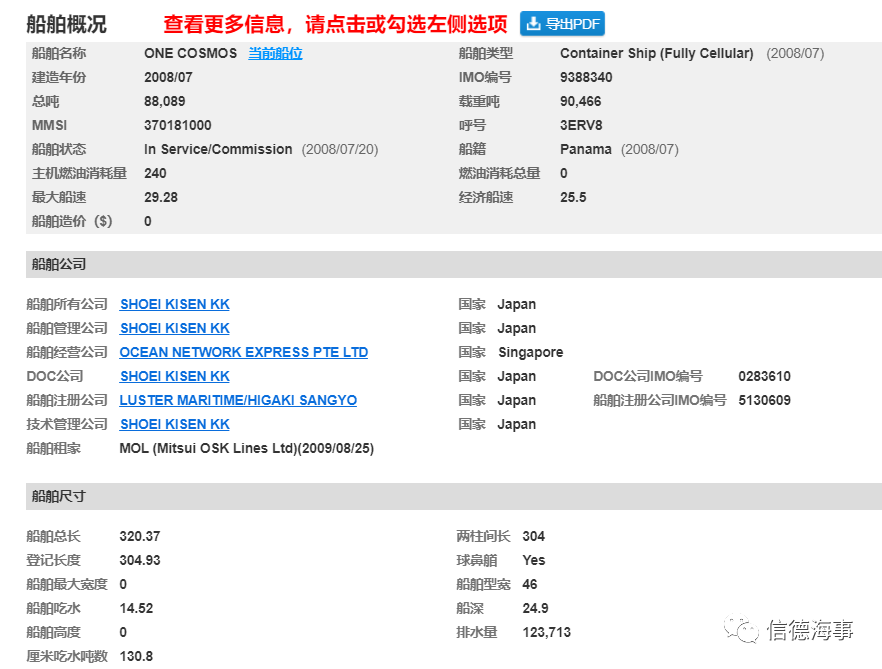
Task: Click the status text In Service/Commission
Action: click(218, 150)
